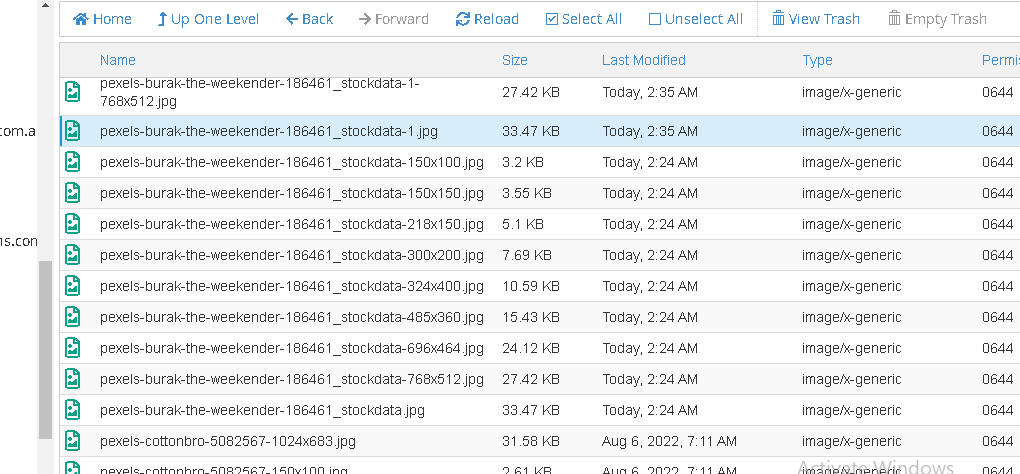Reload the file listing

pyautogui.click(x=487, y=20)
